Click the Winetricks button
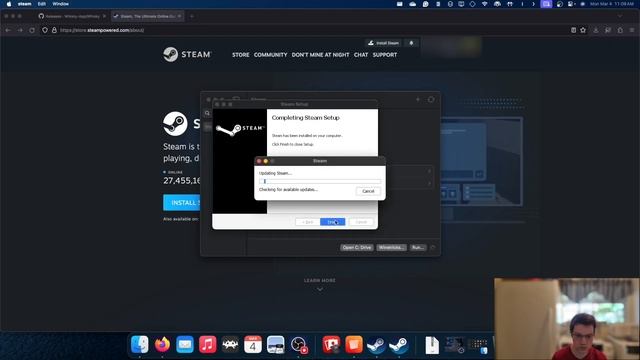 point(391,247)
